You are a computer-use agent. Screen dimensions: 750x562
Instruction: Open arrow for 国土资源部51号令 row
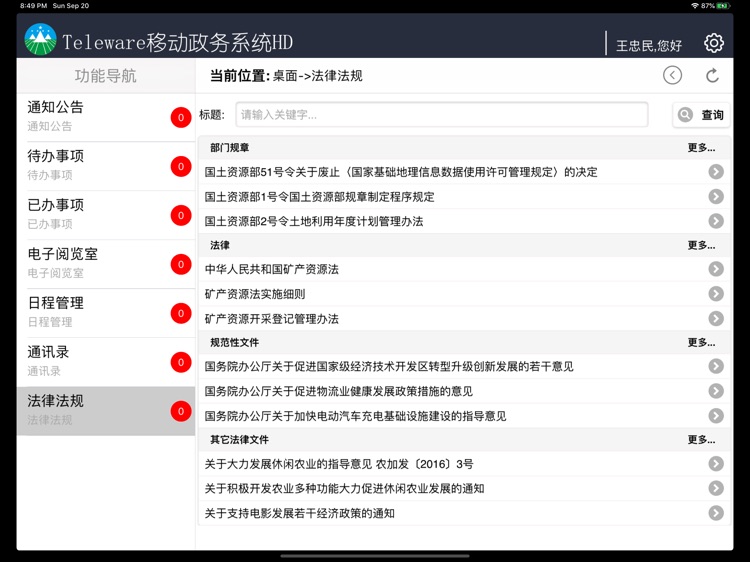tap(716, 172)
